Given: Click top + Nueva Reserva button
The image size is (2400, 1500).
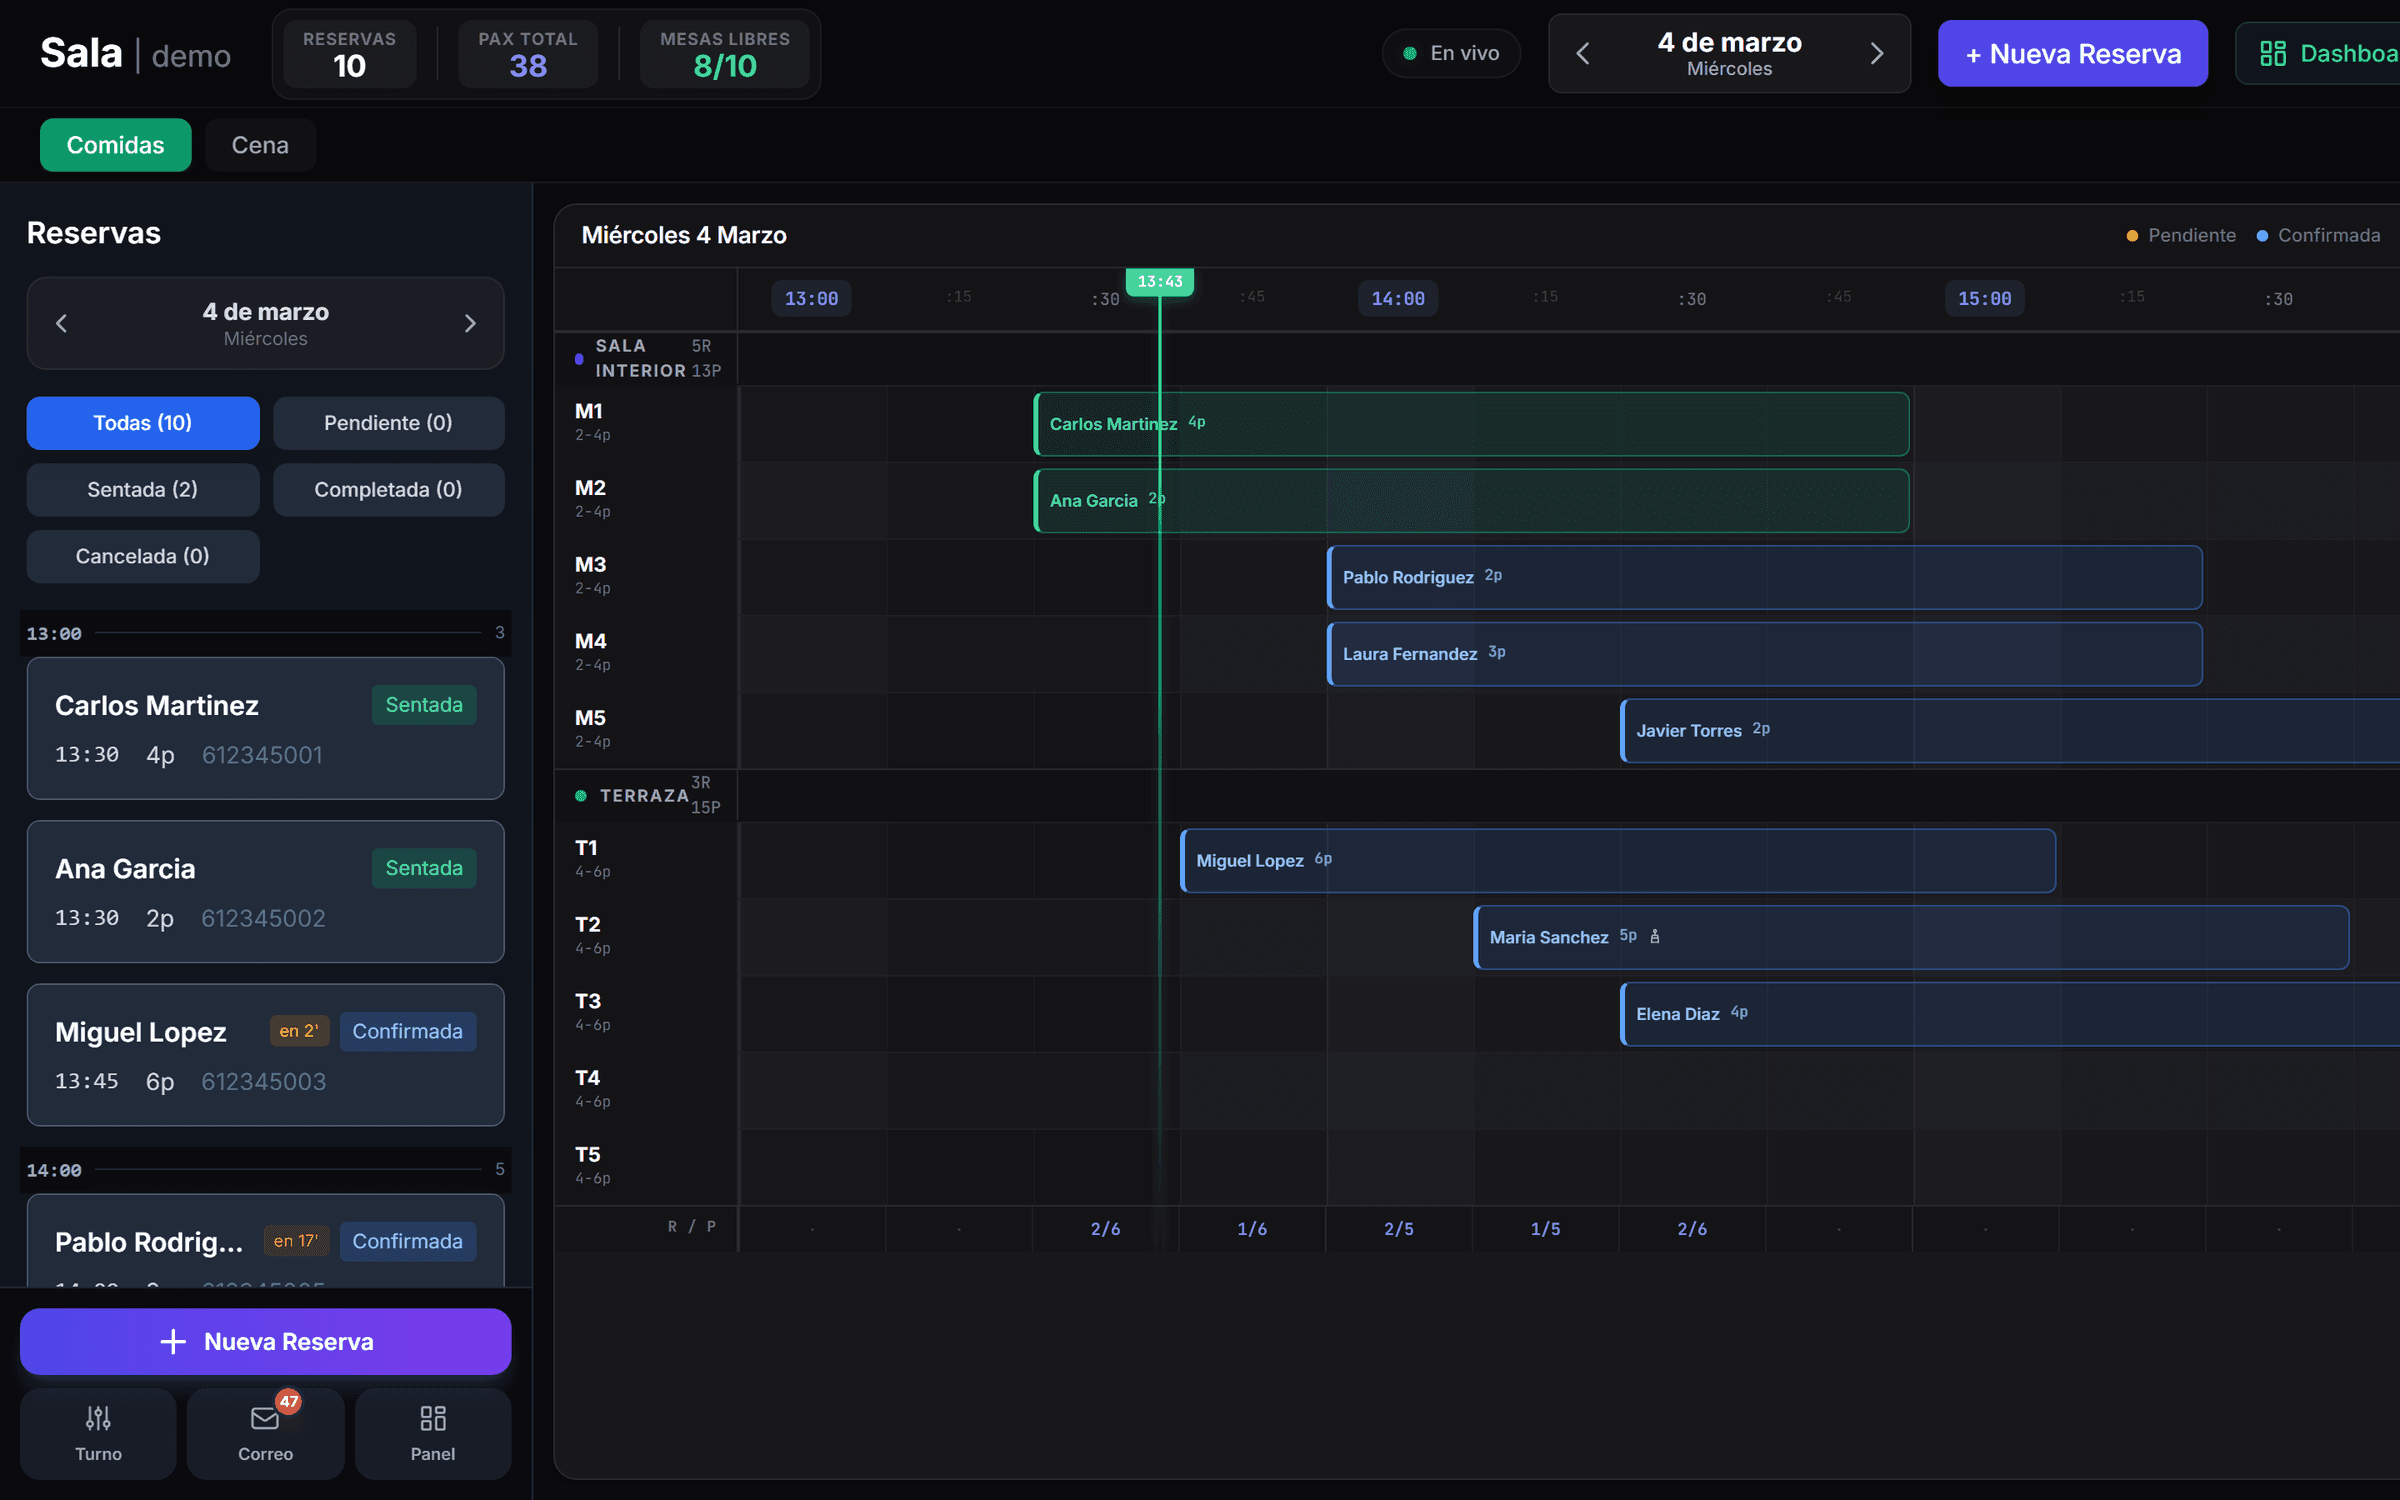Looking at the screenshot, I should tap(2072, 53).
